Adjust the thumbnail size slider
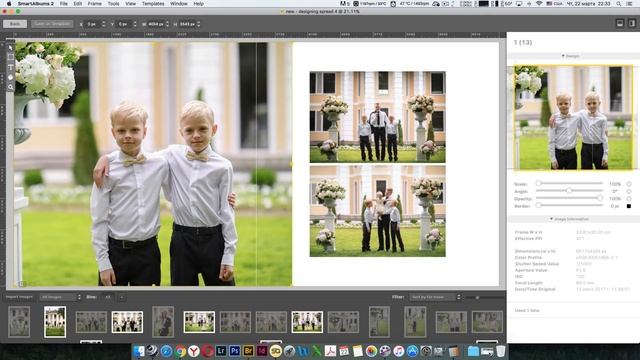The image size is (640, 360). point(485,297)
